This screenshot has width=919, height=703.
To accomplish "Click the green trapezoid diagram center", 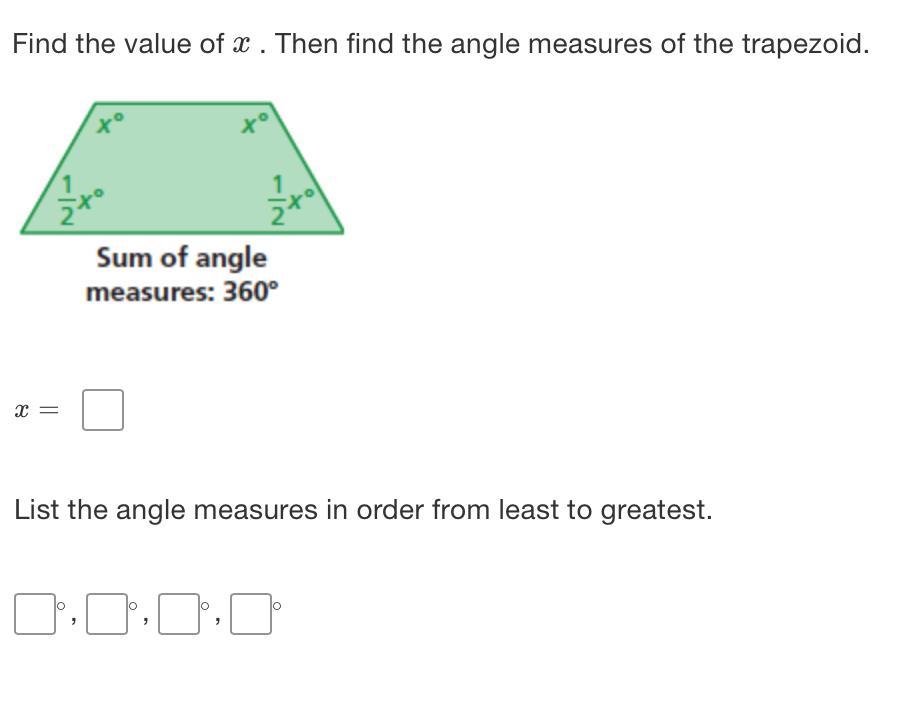I will (182, 170).
